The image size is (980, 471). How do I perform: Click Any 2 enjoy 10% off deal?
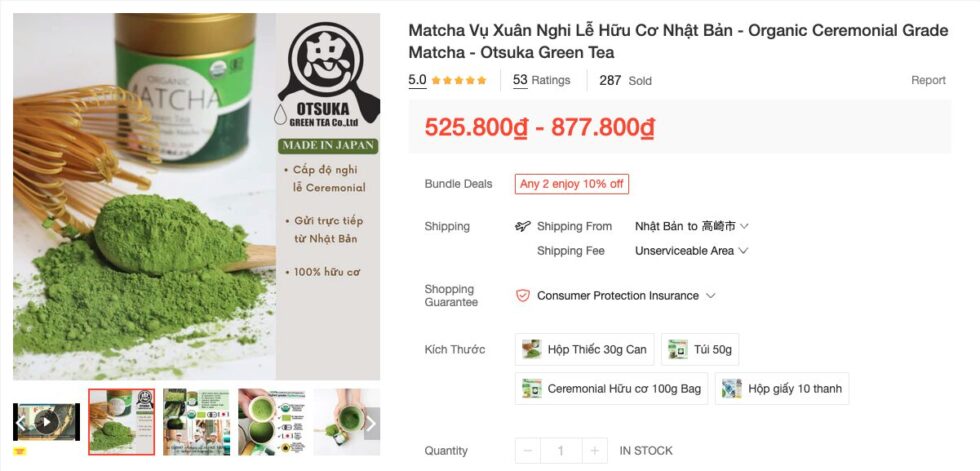coord(572,184)
